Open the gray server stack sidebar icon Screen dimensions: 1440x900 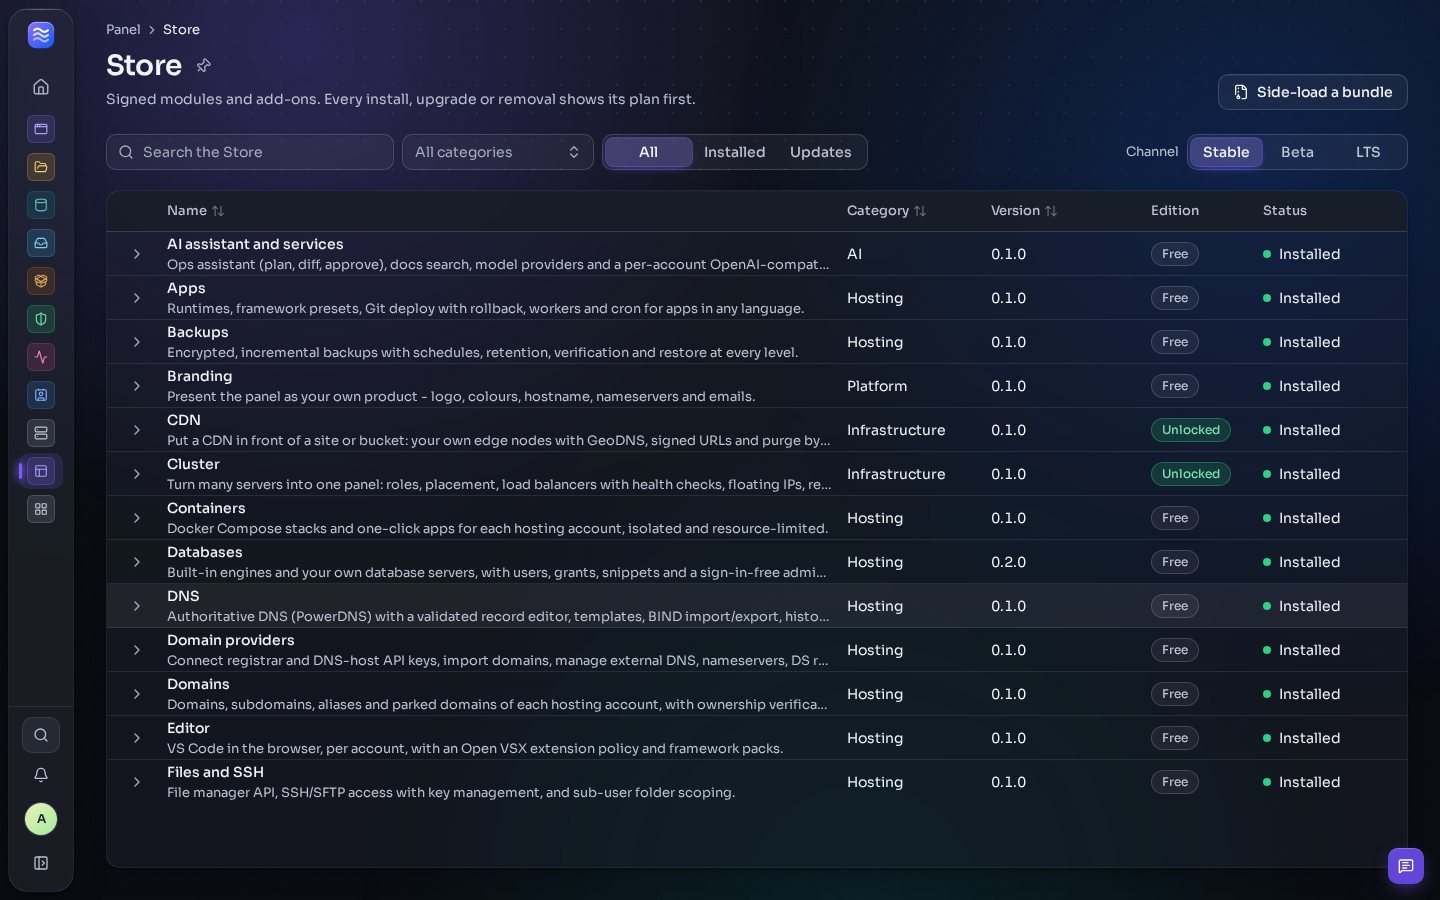click(x=41, y=433)
